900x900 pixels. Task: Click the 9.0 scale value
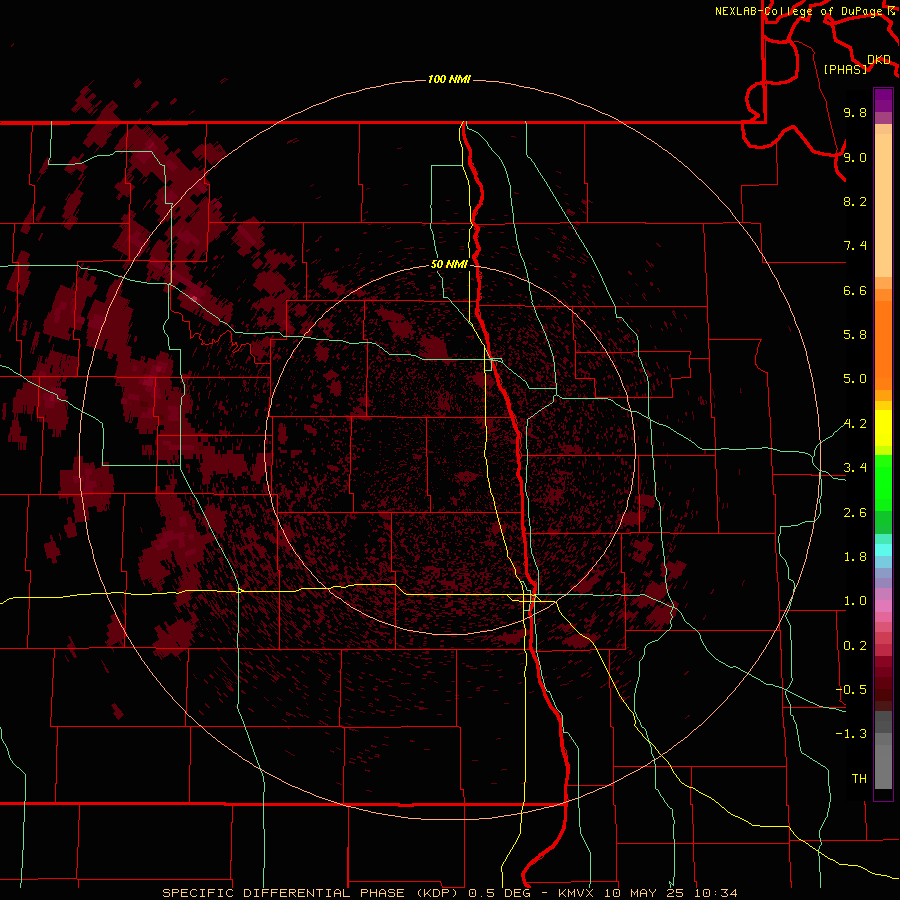pos(855,157)
